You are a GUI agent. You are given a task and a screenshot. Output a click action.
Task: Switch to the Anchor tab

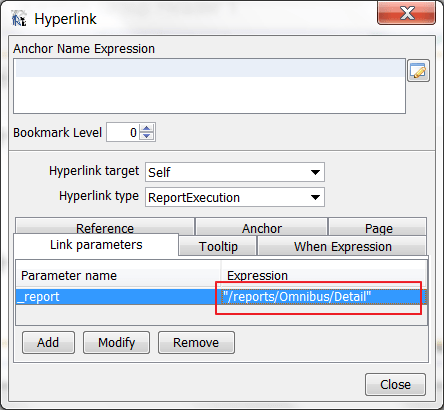262,227
